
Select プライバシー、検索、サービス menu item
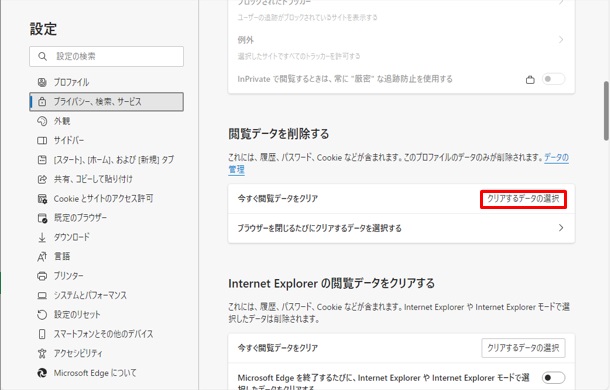tap(106, 102)
